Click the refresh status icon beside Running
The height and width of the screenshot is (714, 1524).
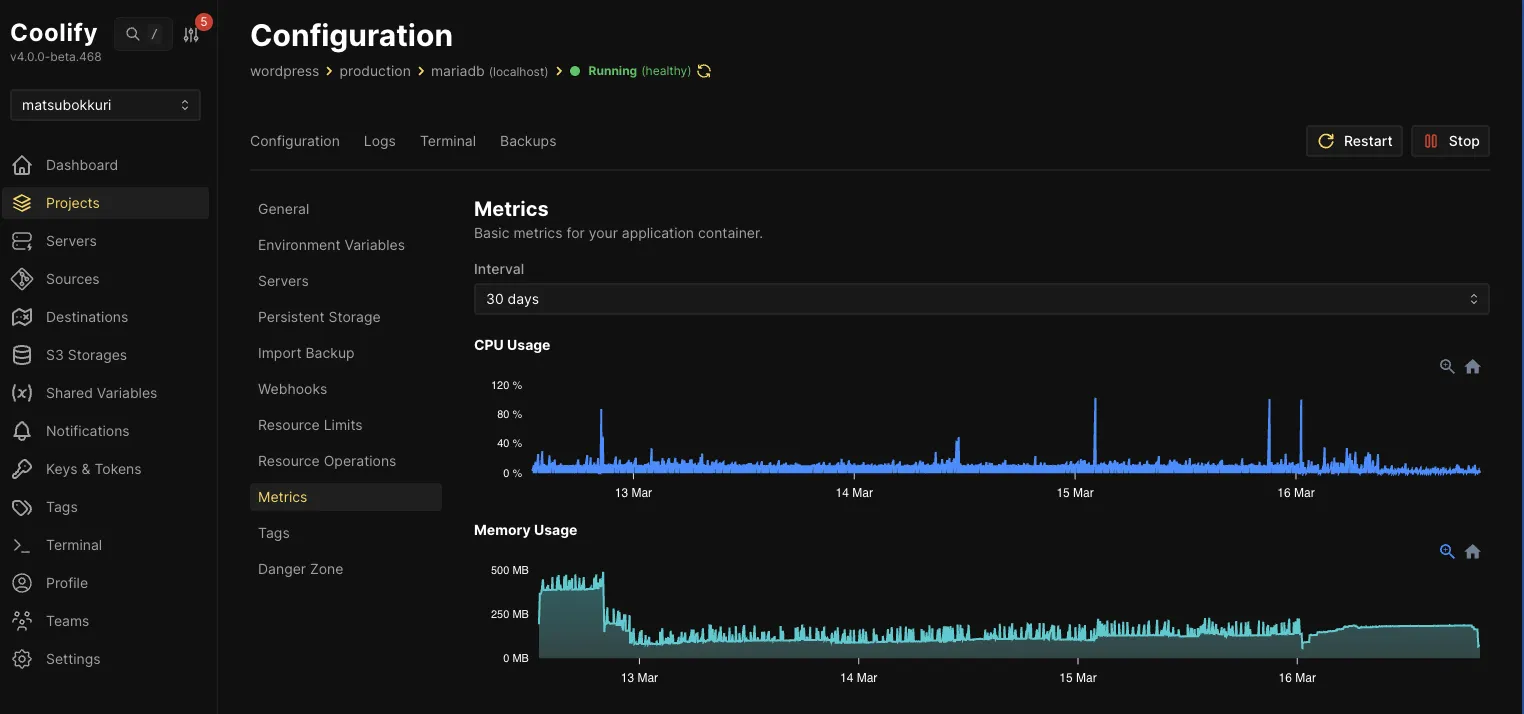(704, 71)
